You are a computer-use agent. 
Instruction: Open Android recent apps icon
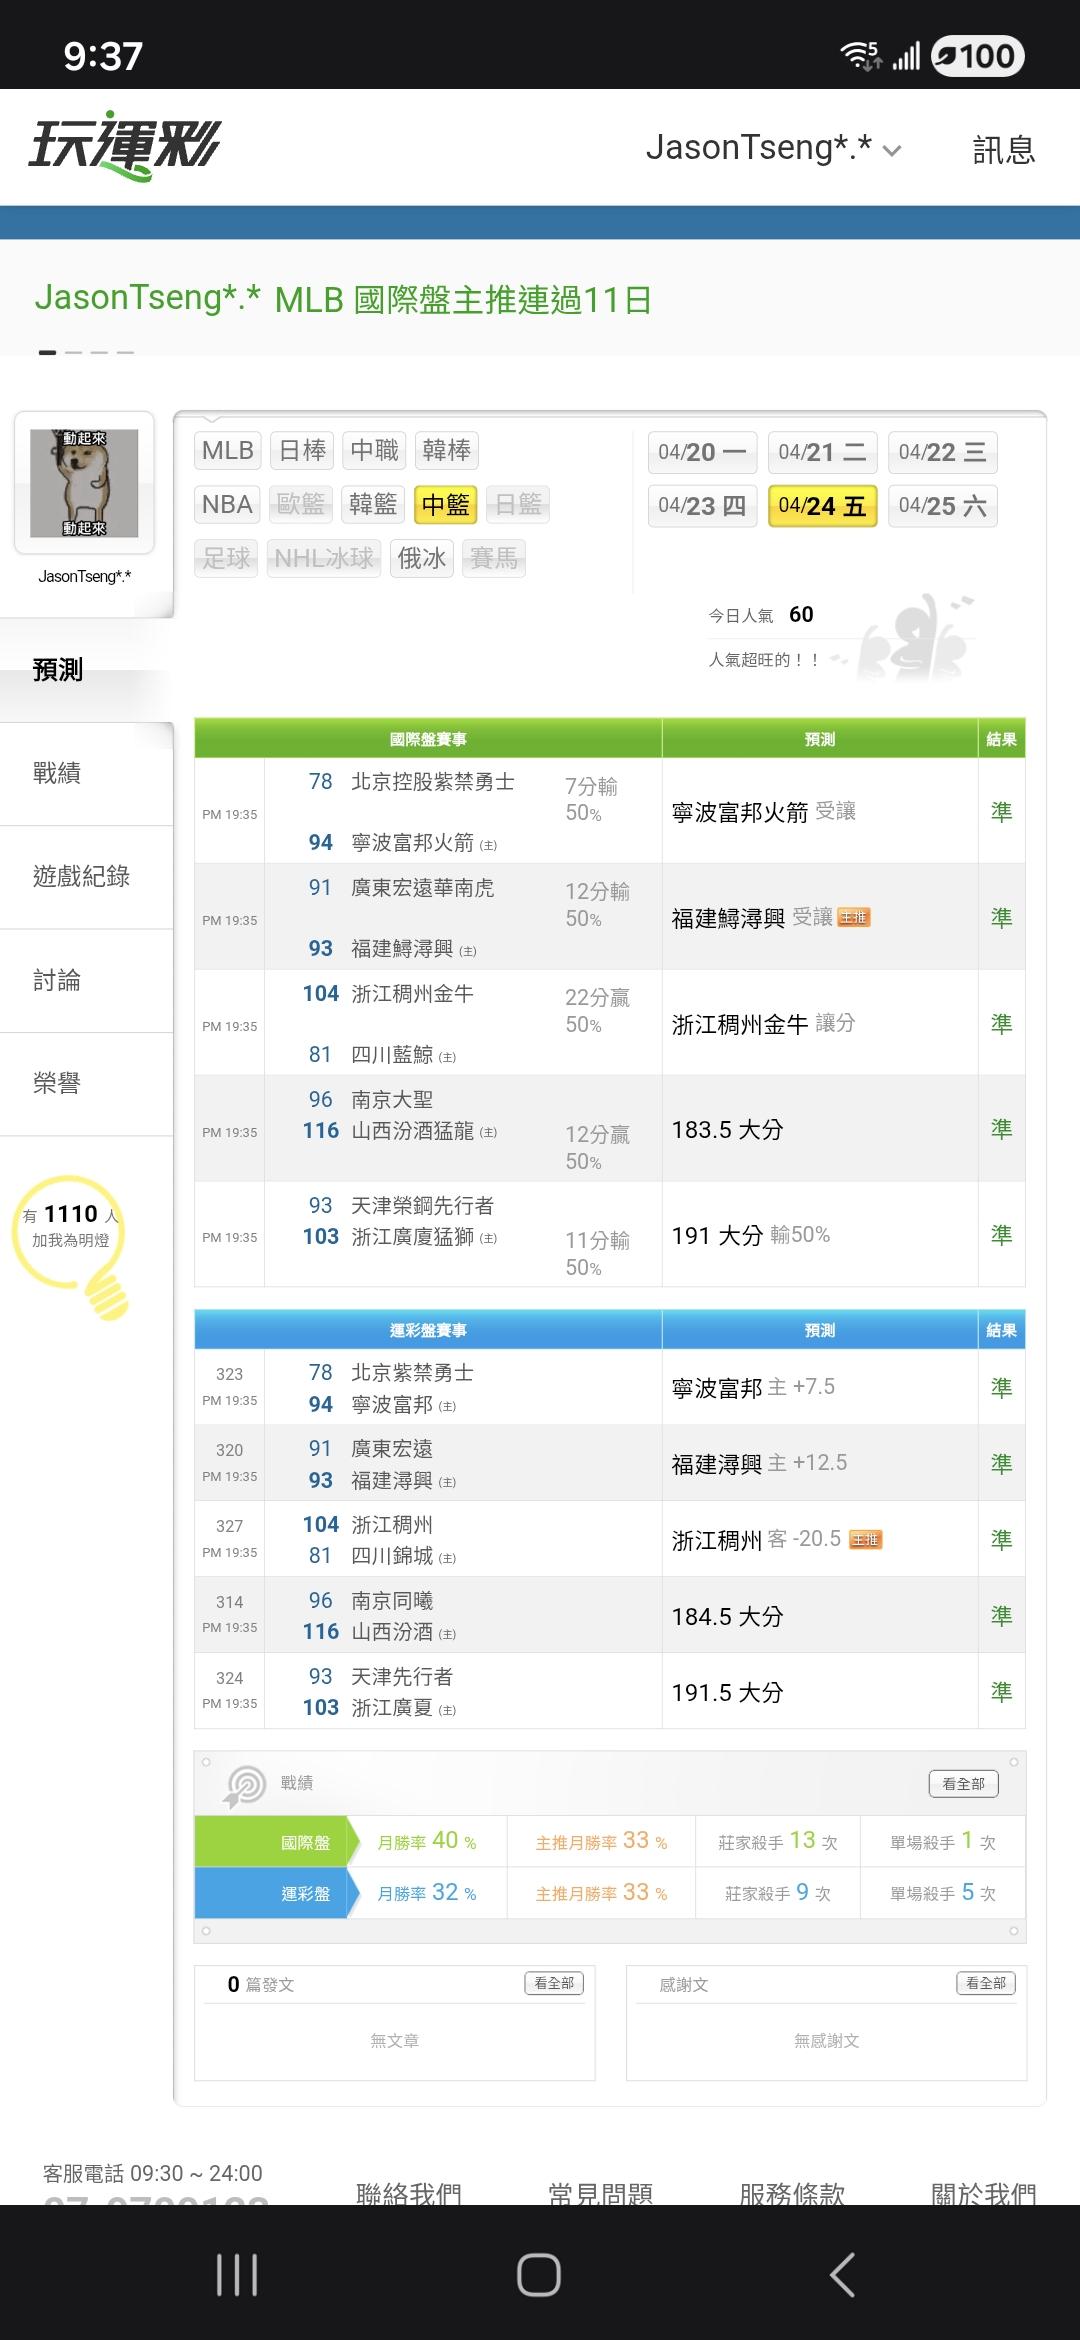click(x=237, y=2274)
